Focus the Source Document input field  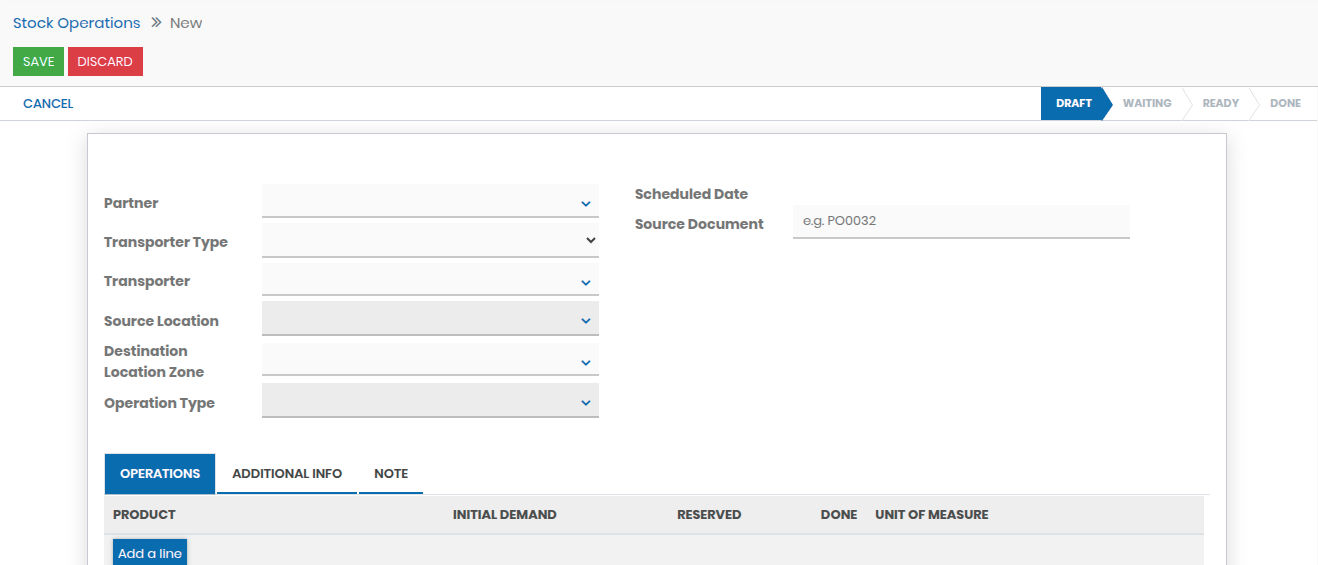coord(960,221)
